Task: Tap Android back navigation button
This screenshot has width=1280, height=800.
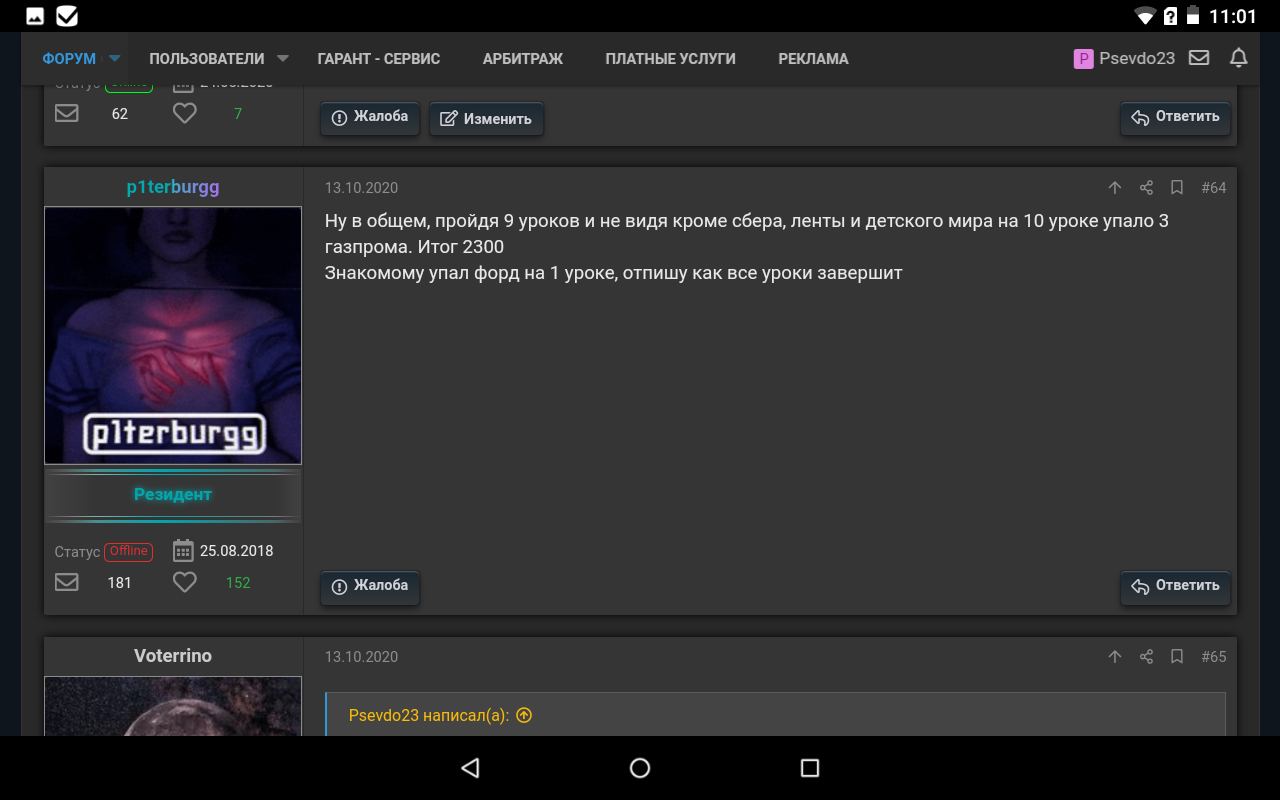Action: pos(470,768)
